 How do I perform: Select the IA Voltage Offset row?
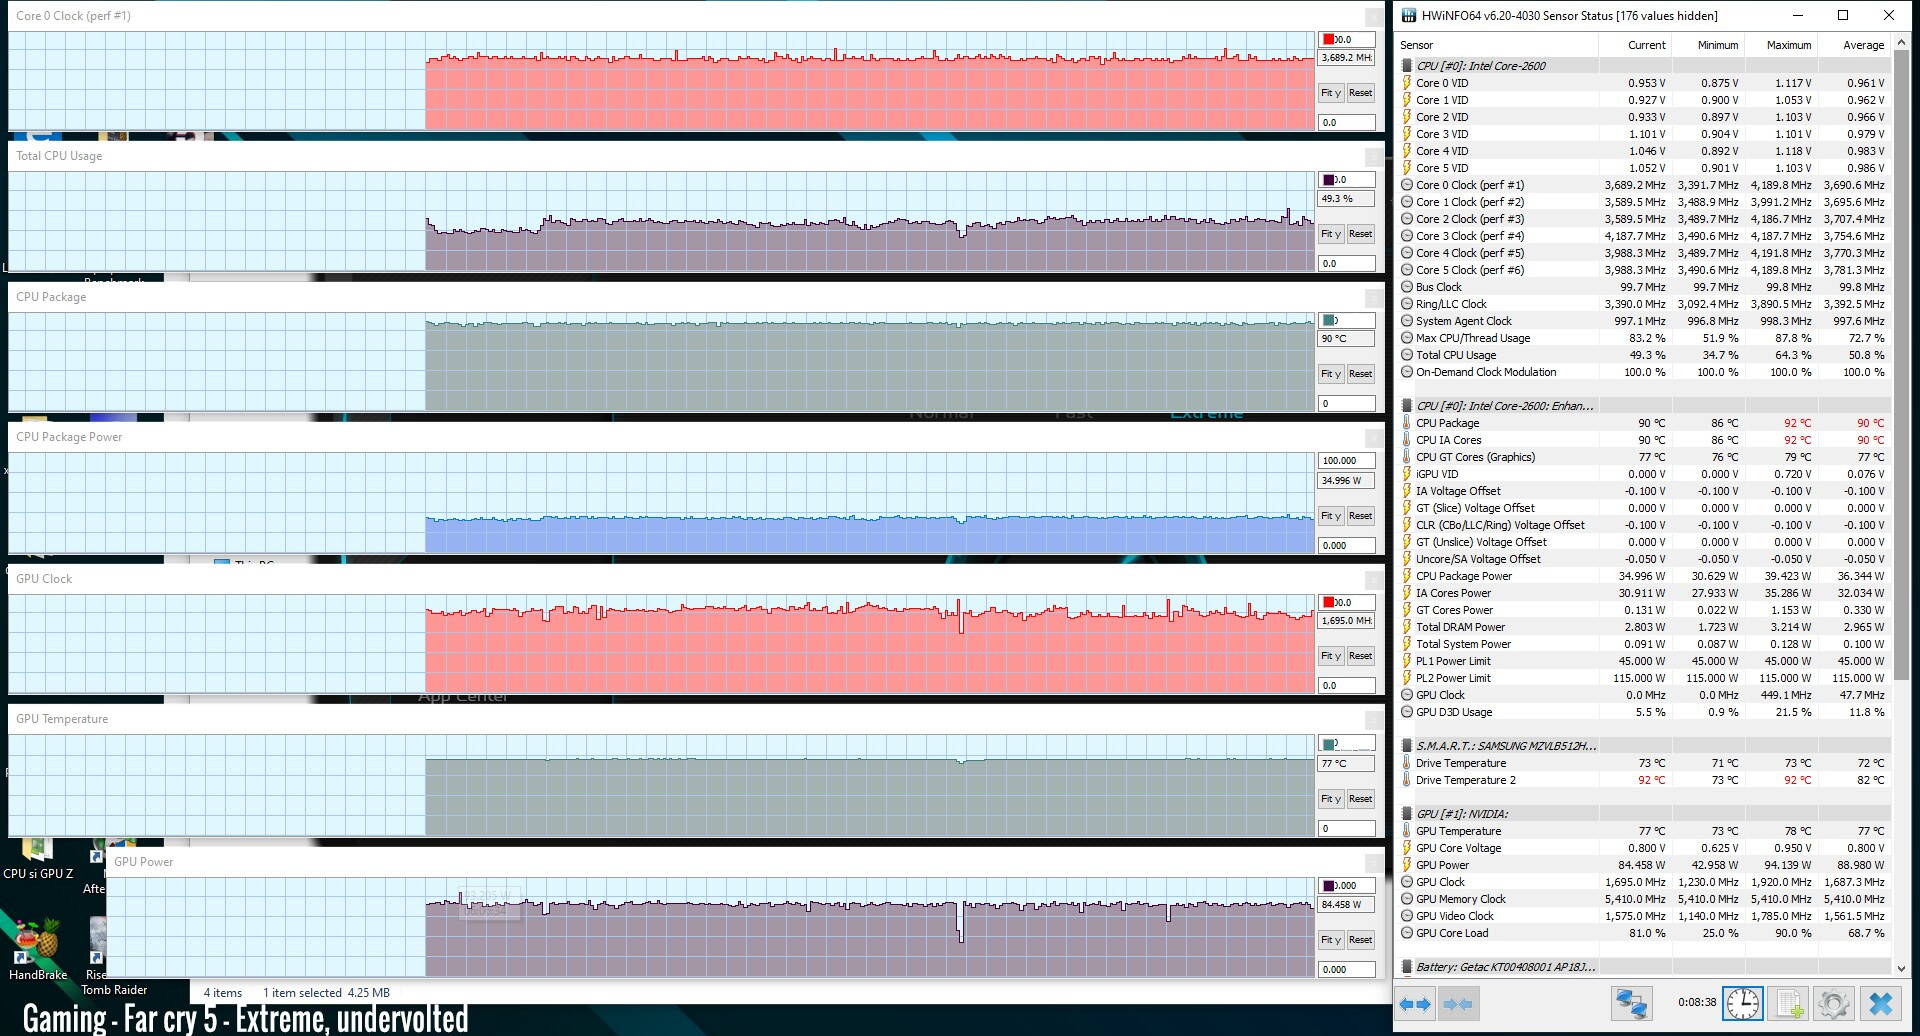[1644, 491]
